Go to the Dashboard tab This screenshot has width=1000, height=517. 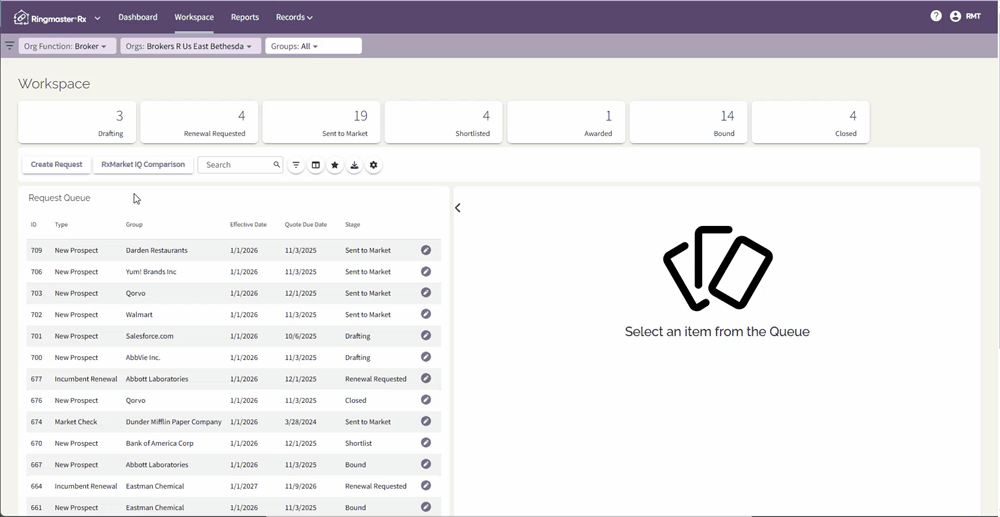tap(138, 17)
